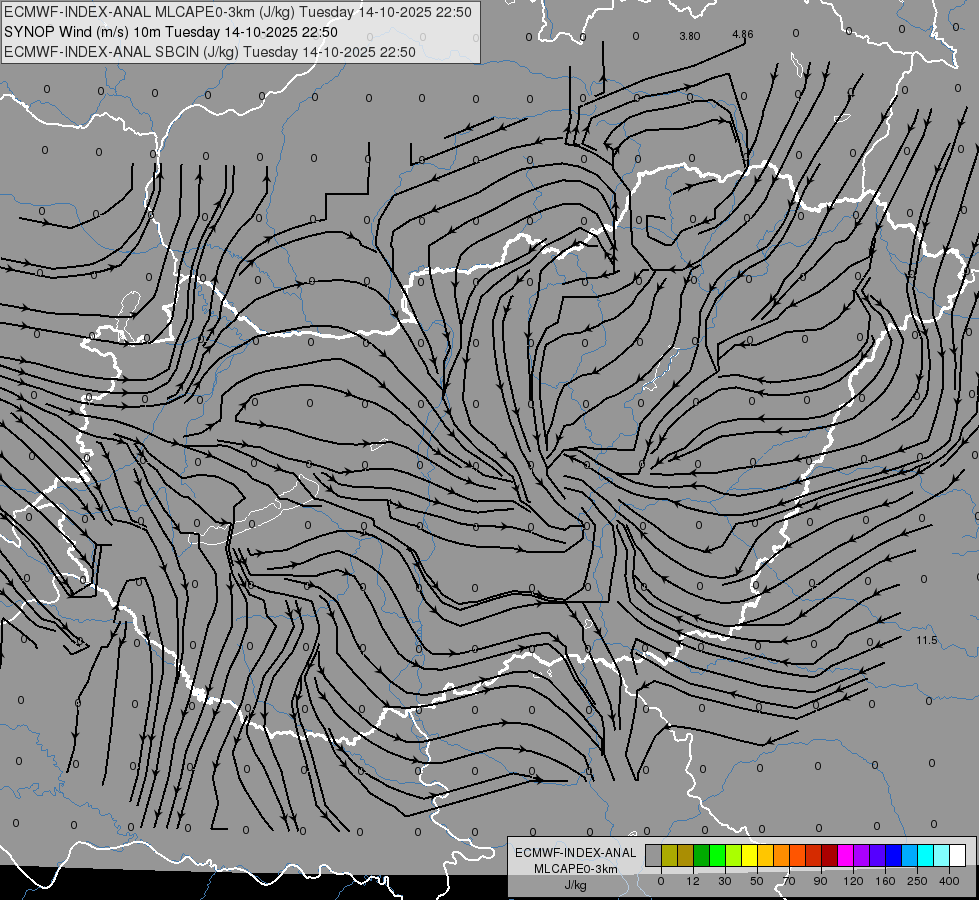Click the '70' legend scale value
Image resolution: width=979 pixels, height=900 pixels.
pyautogui.click(x=789, y=881)
